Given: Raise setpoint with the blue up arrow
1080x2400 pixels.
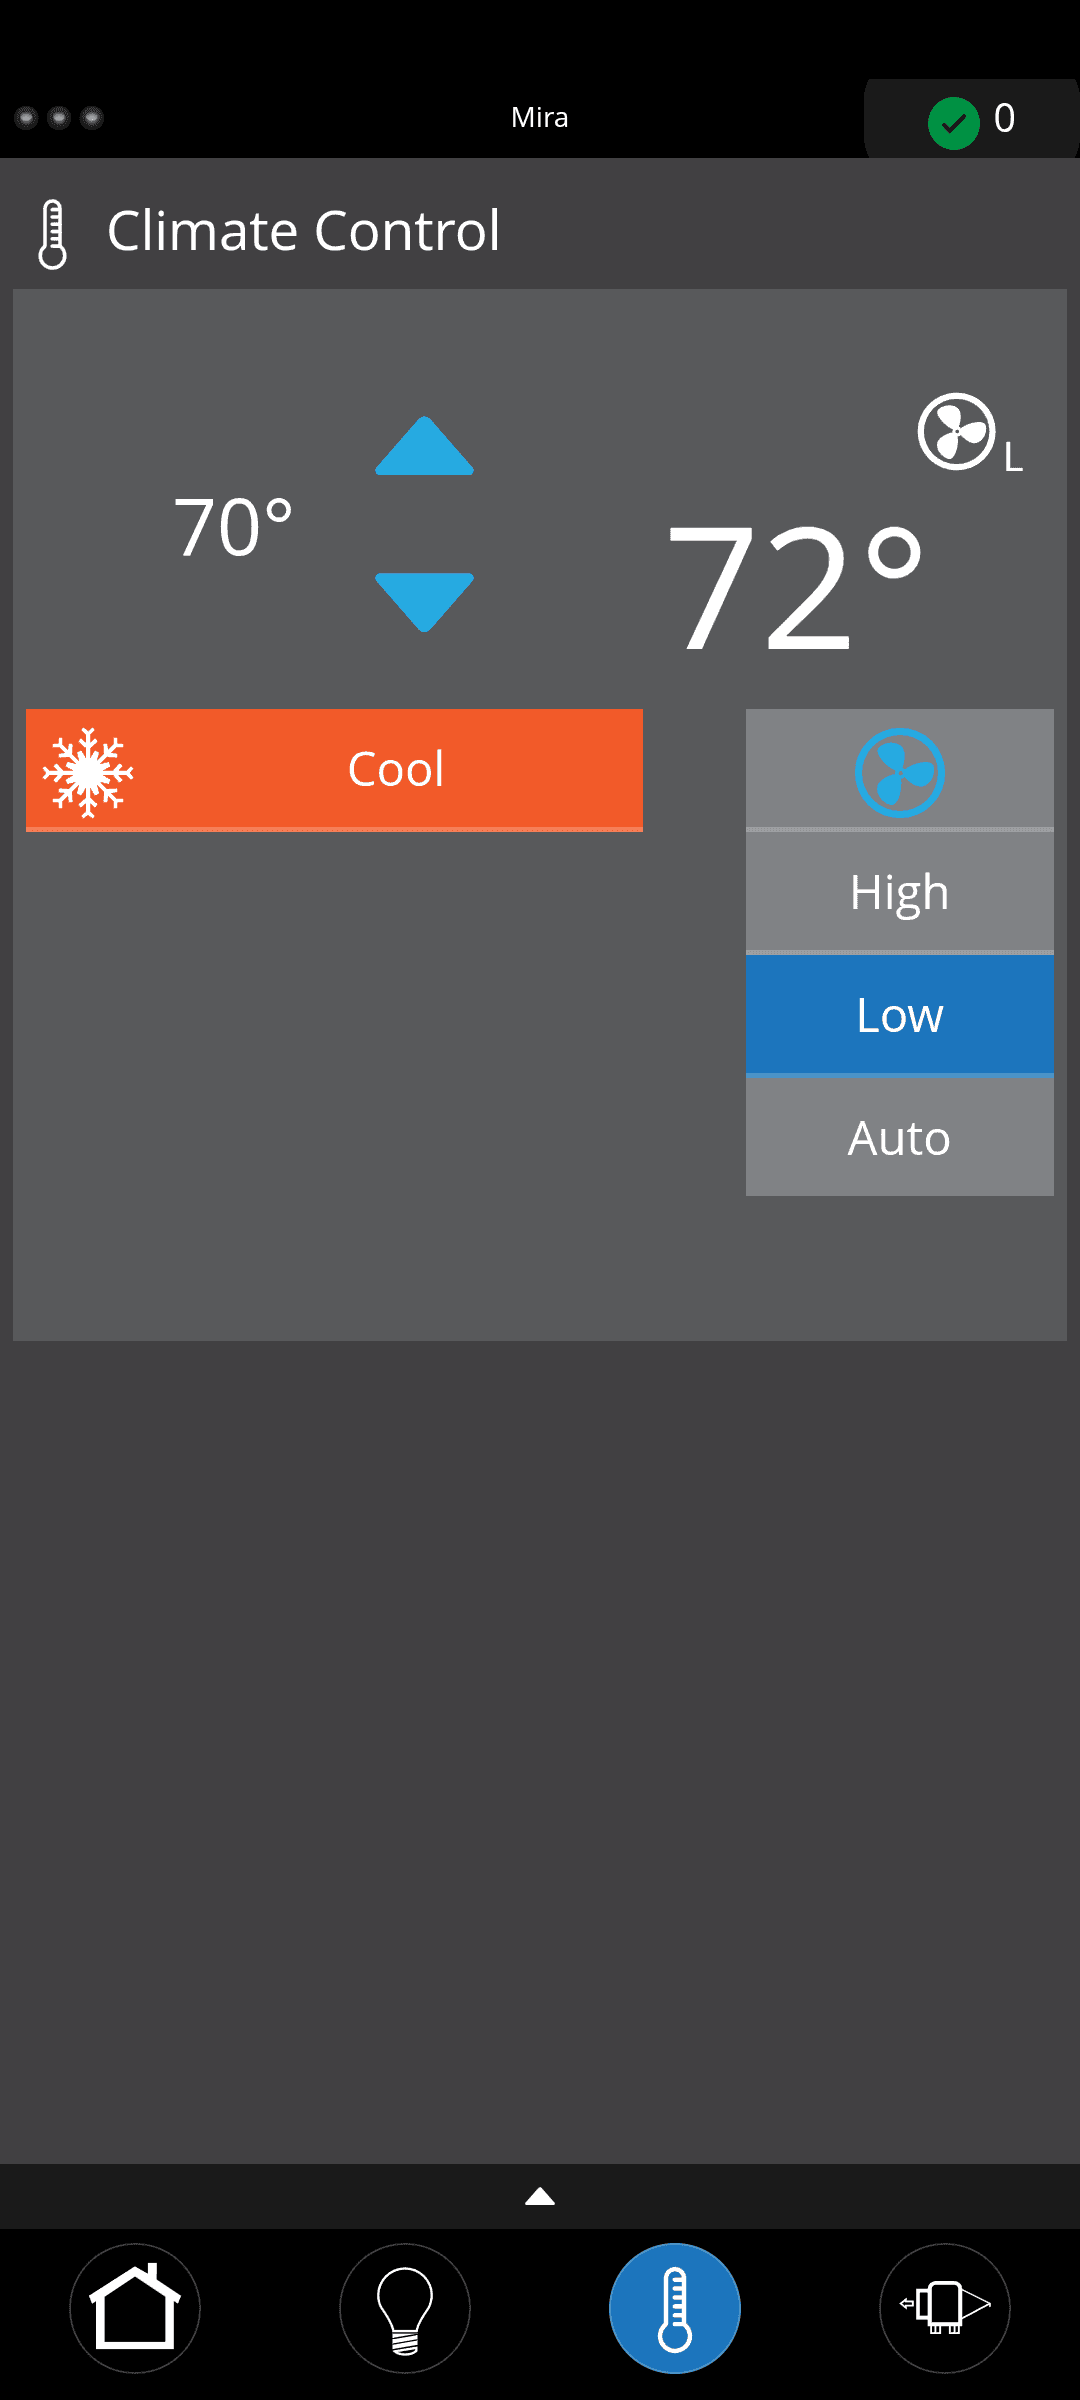Looking at the screenshot, I should click(x=424, y=448).
